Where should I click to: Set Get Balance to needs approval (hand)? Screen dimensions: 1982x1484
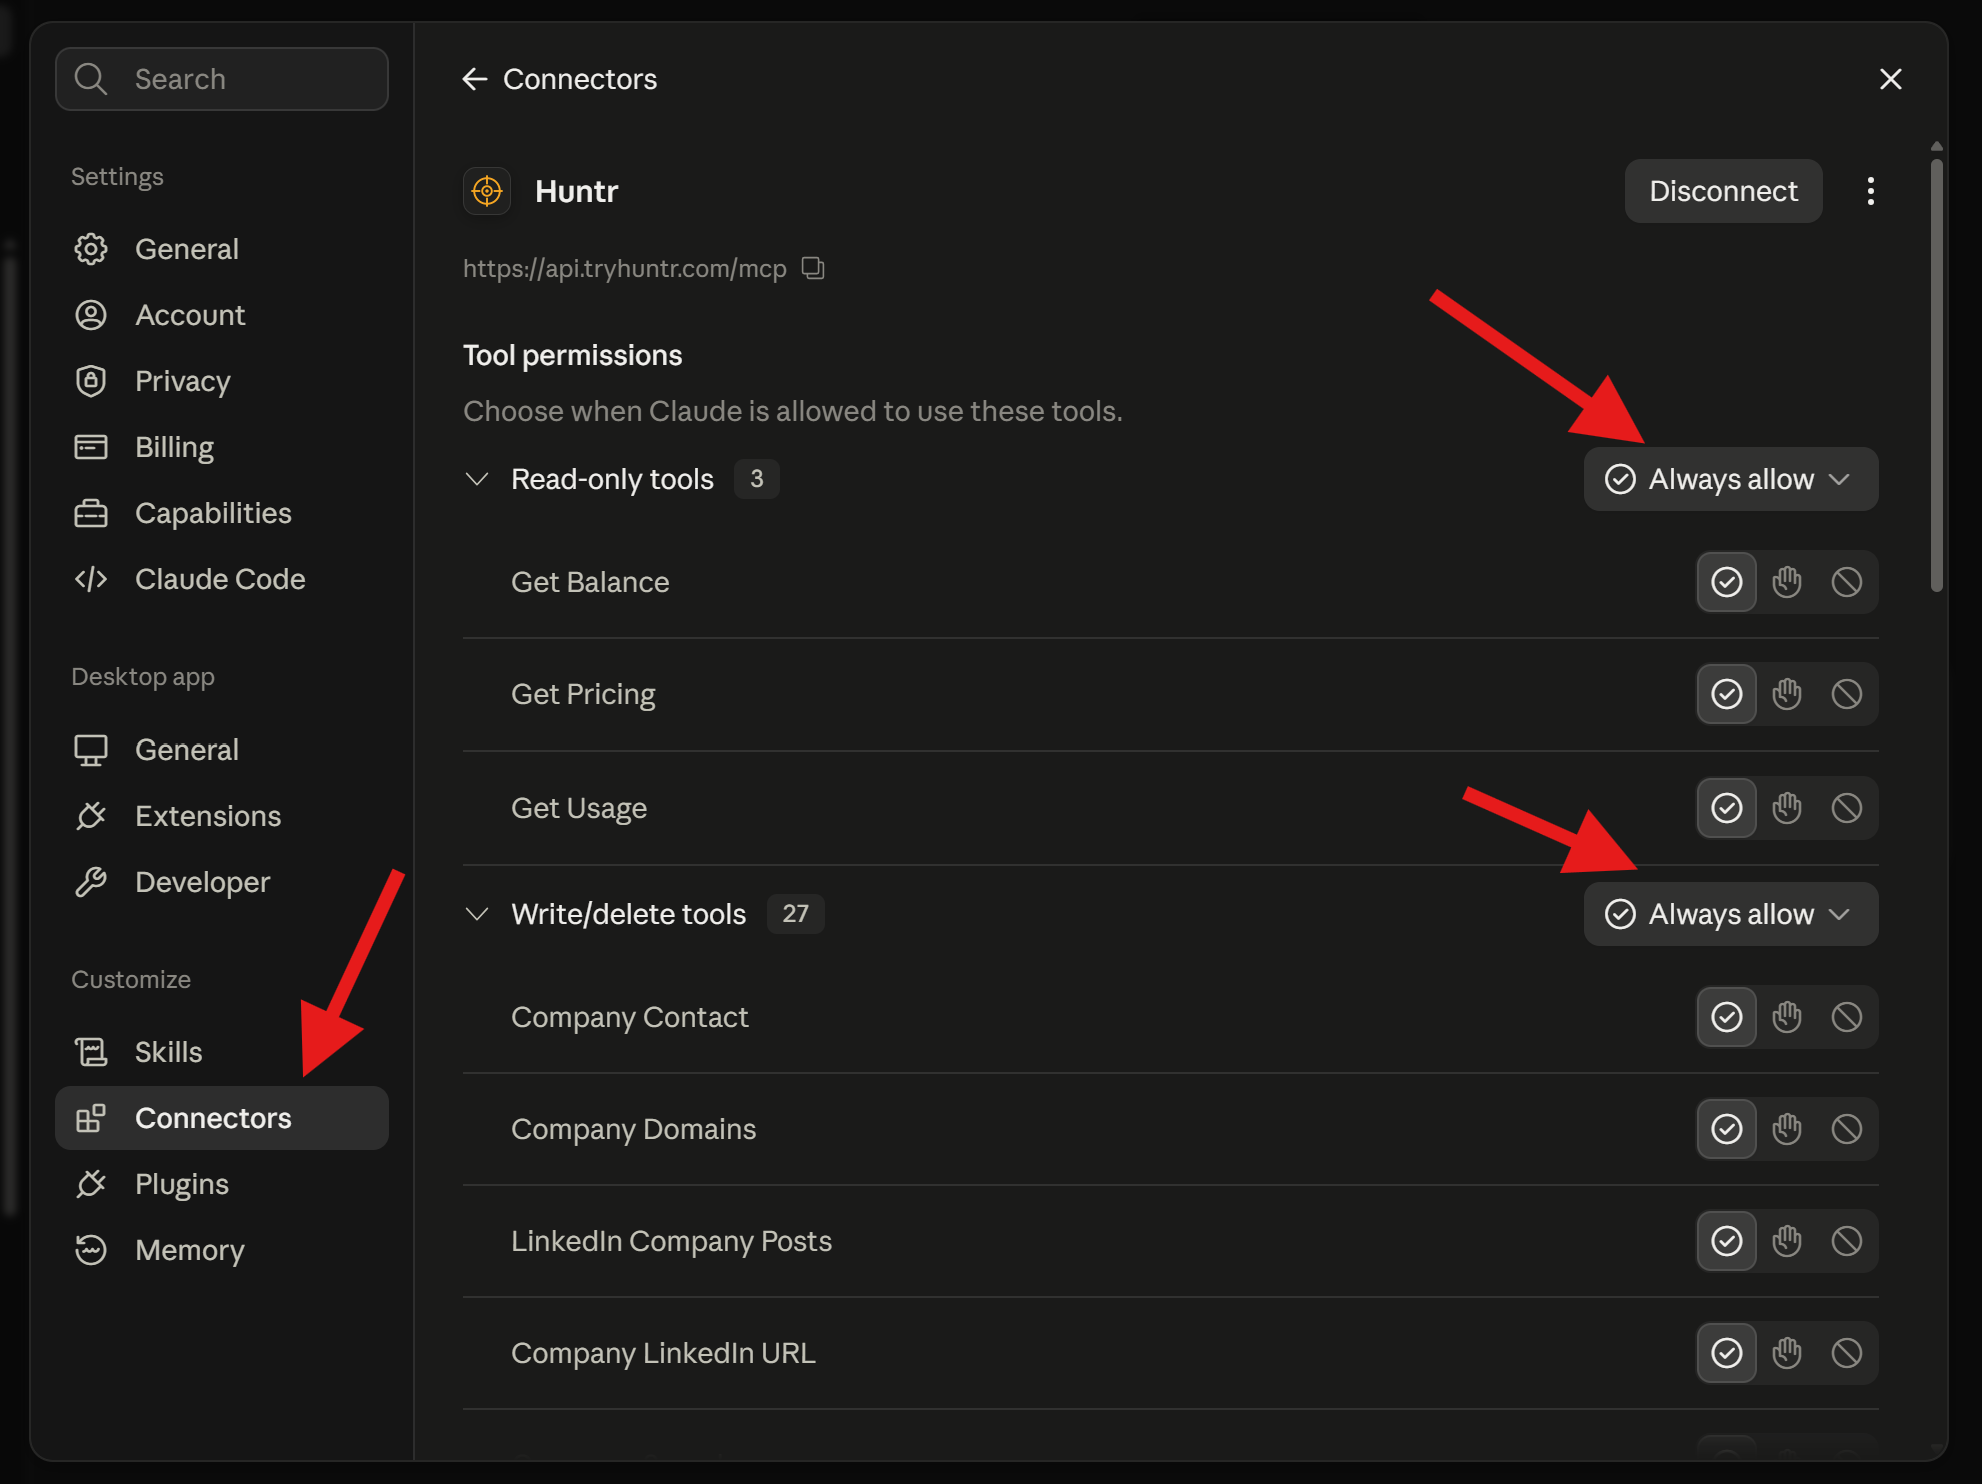[x=1787, y=582]
